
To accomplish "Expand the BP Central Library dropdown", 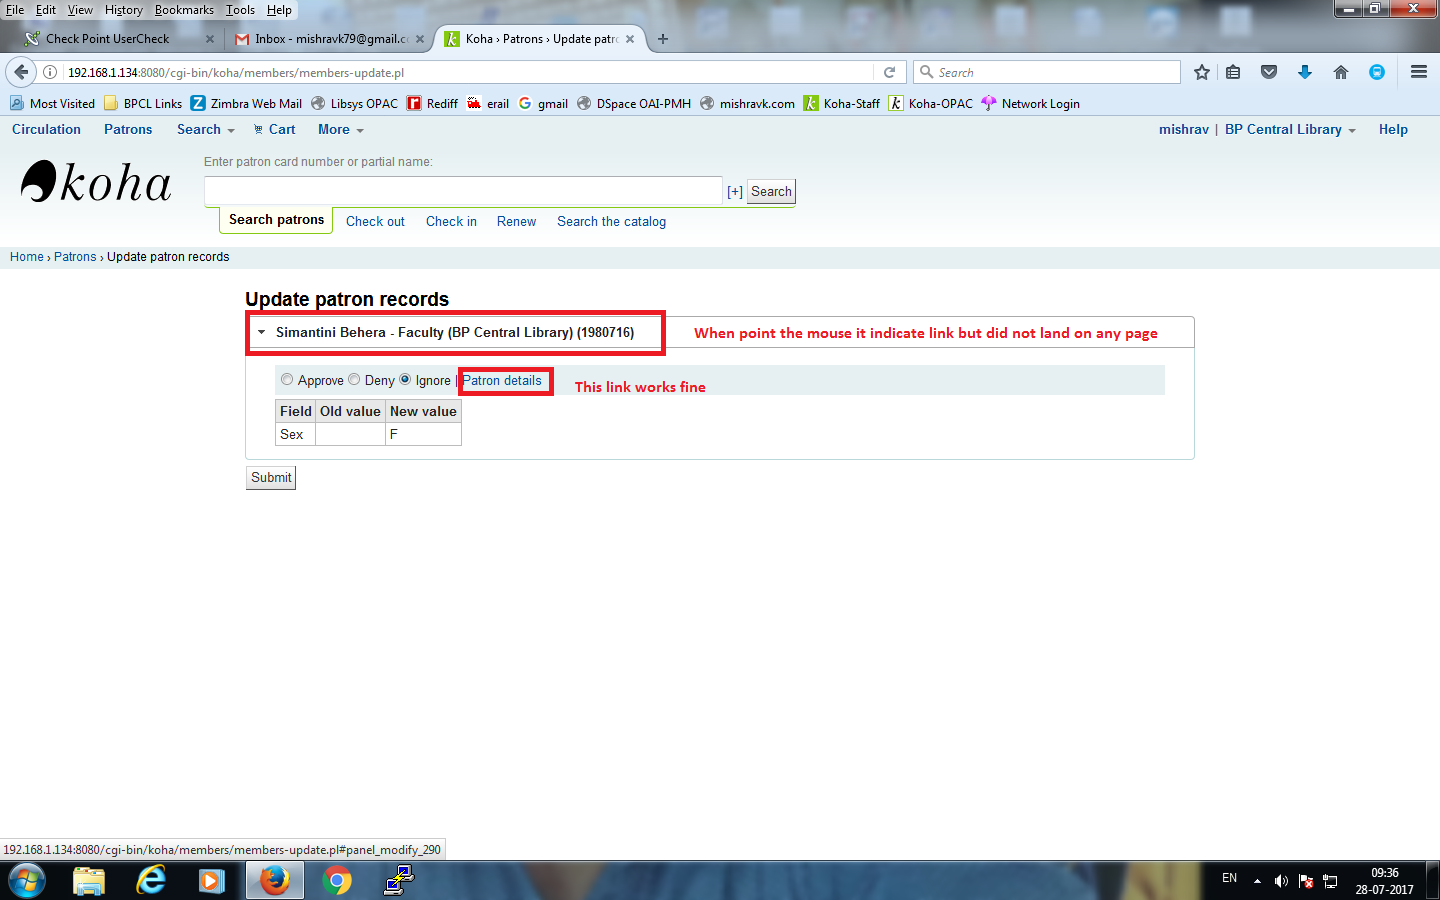I will 1289,130.
